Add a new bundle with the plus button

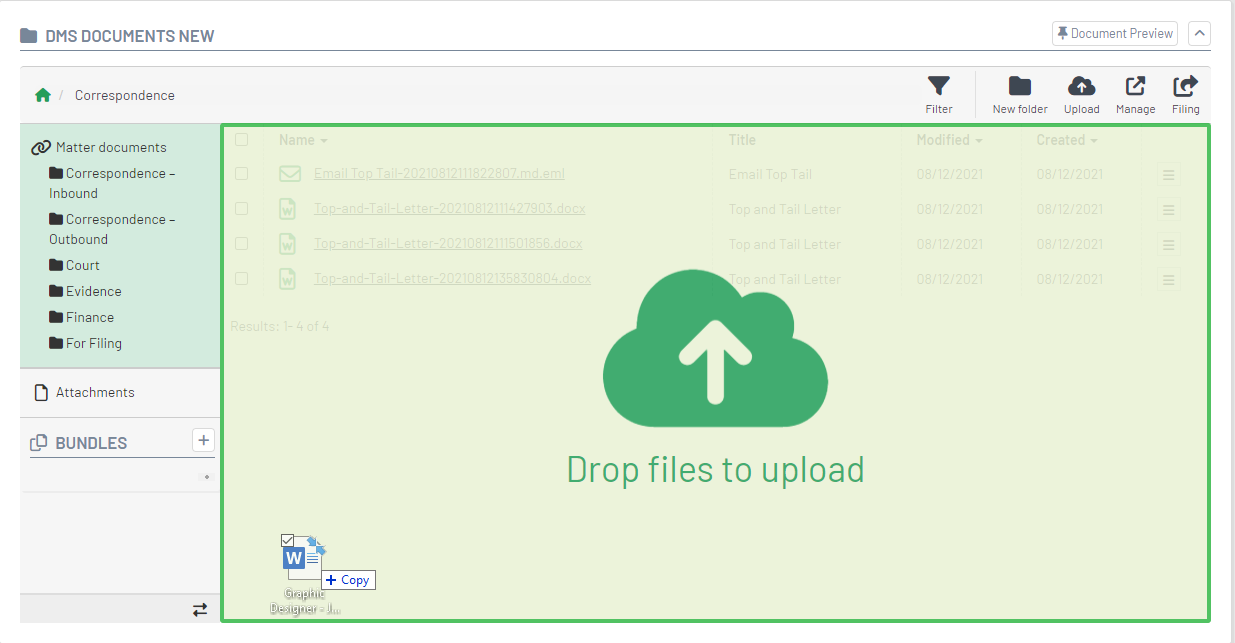click(203, 440)
